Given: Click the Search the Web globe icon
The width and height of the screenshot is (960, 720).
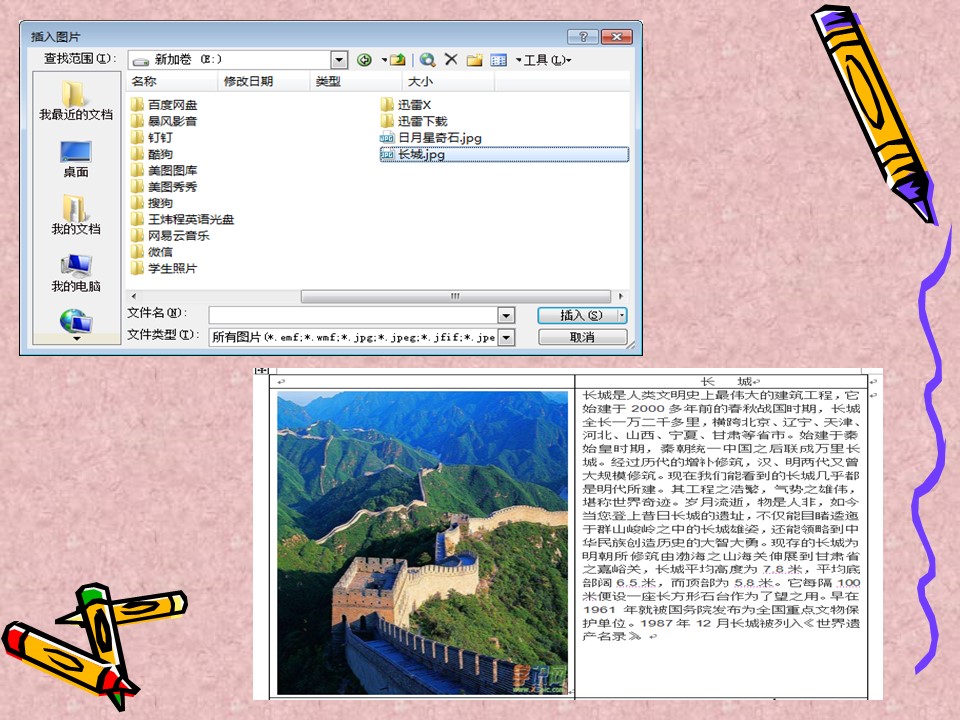Looking at the screenshot, I should [x=427, y=59].
